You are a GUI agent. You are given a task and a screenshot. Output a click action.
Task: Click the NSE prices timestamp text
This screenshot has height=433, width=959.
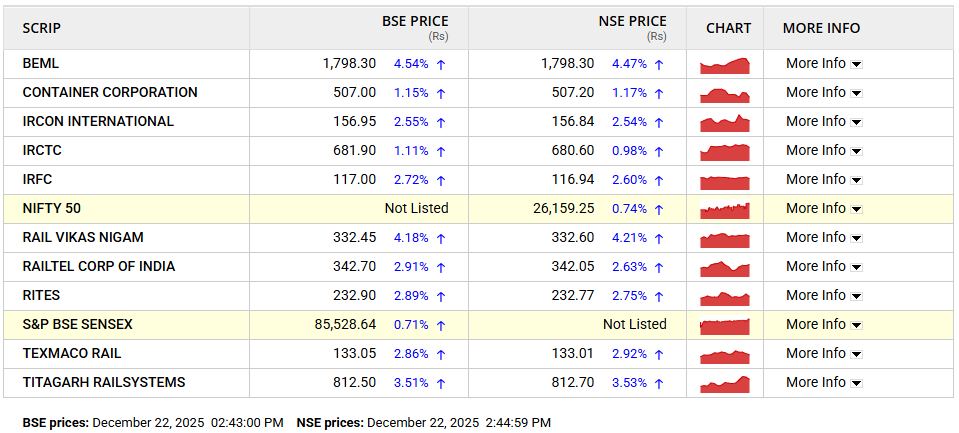(424, 423)
